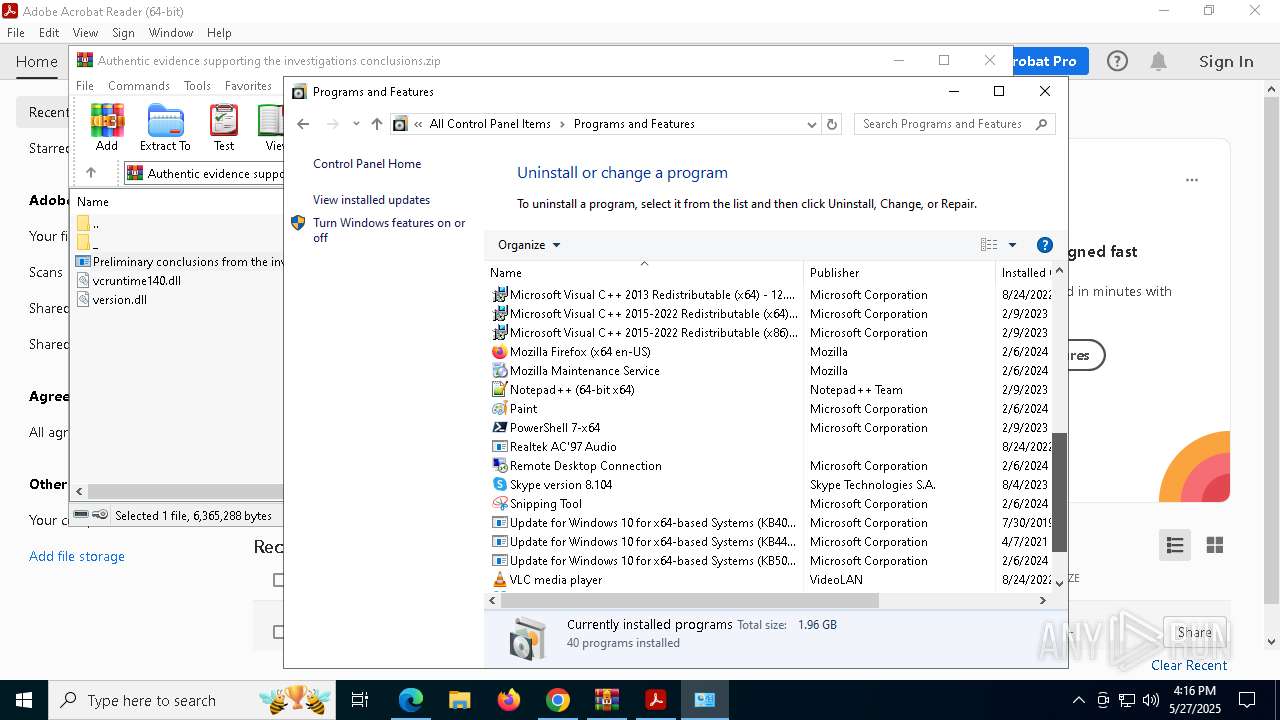Open the Favorites menu in WinRAR
1280x720 pixels.
[248, 86]
